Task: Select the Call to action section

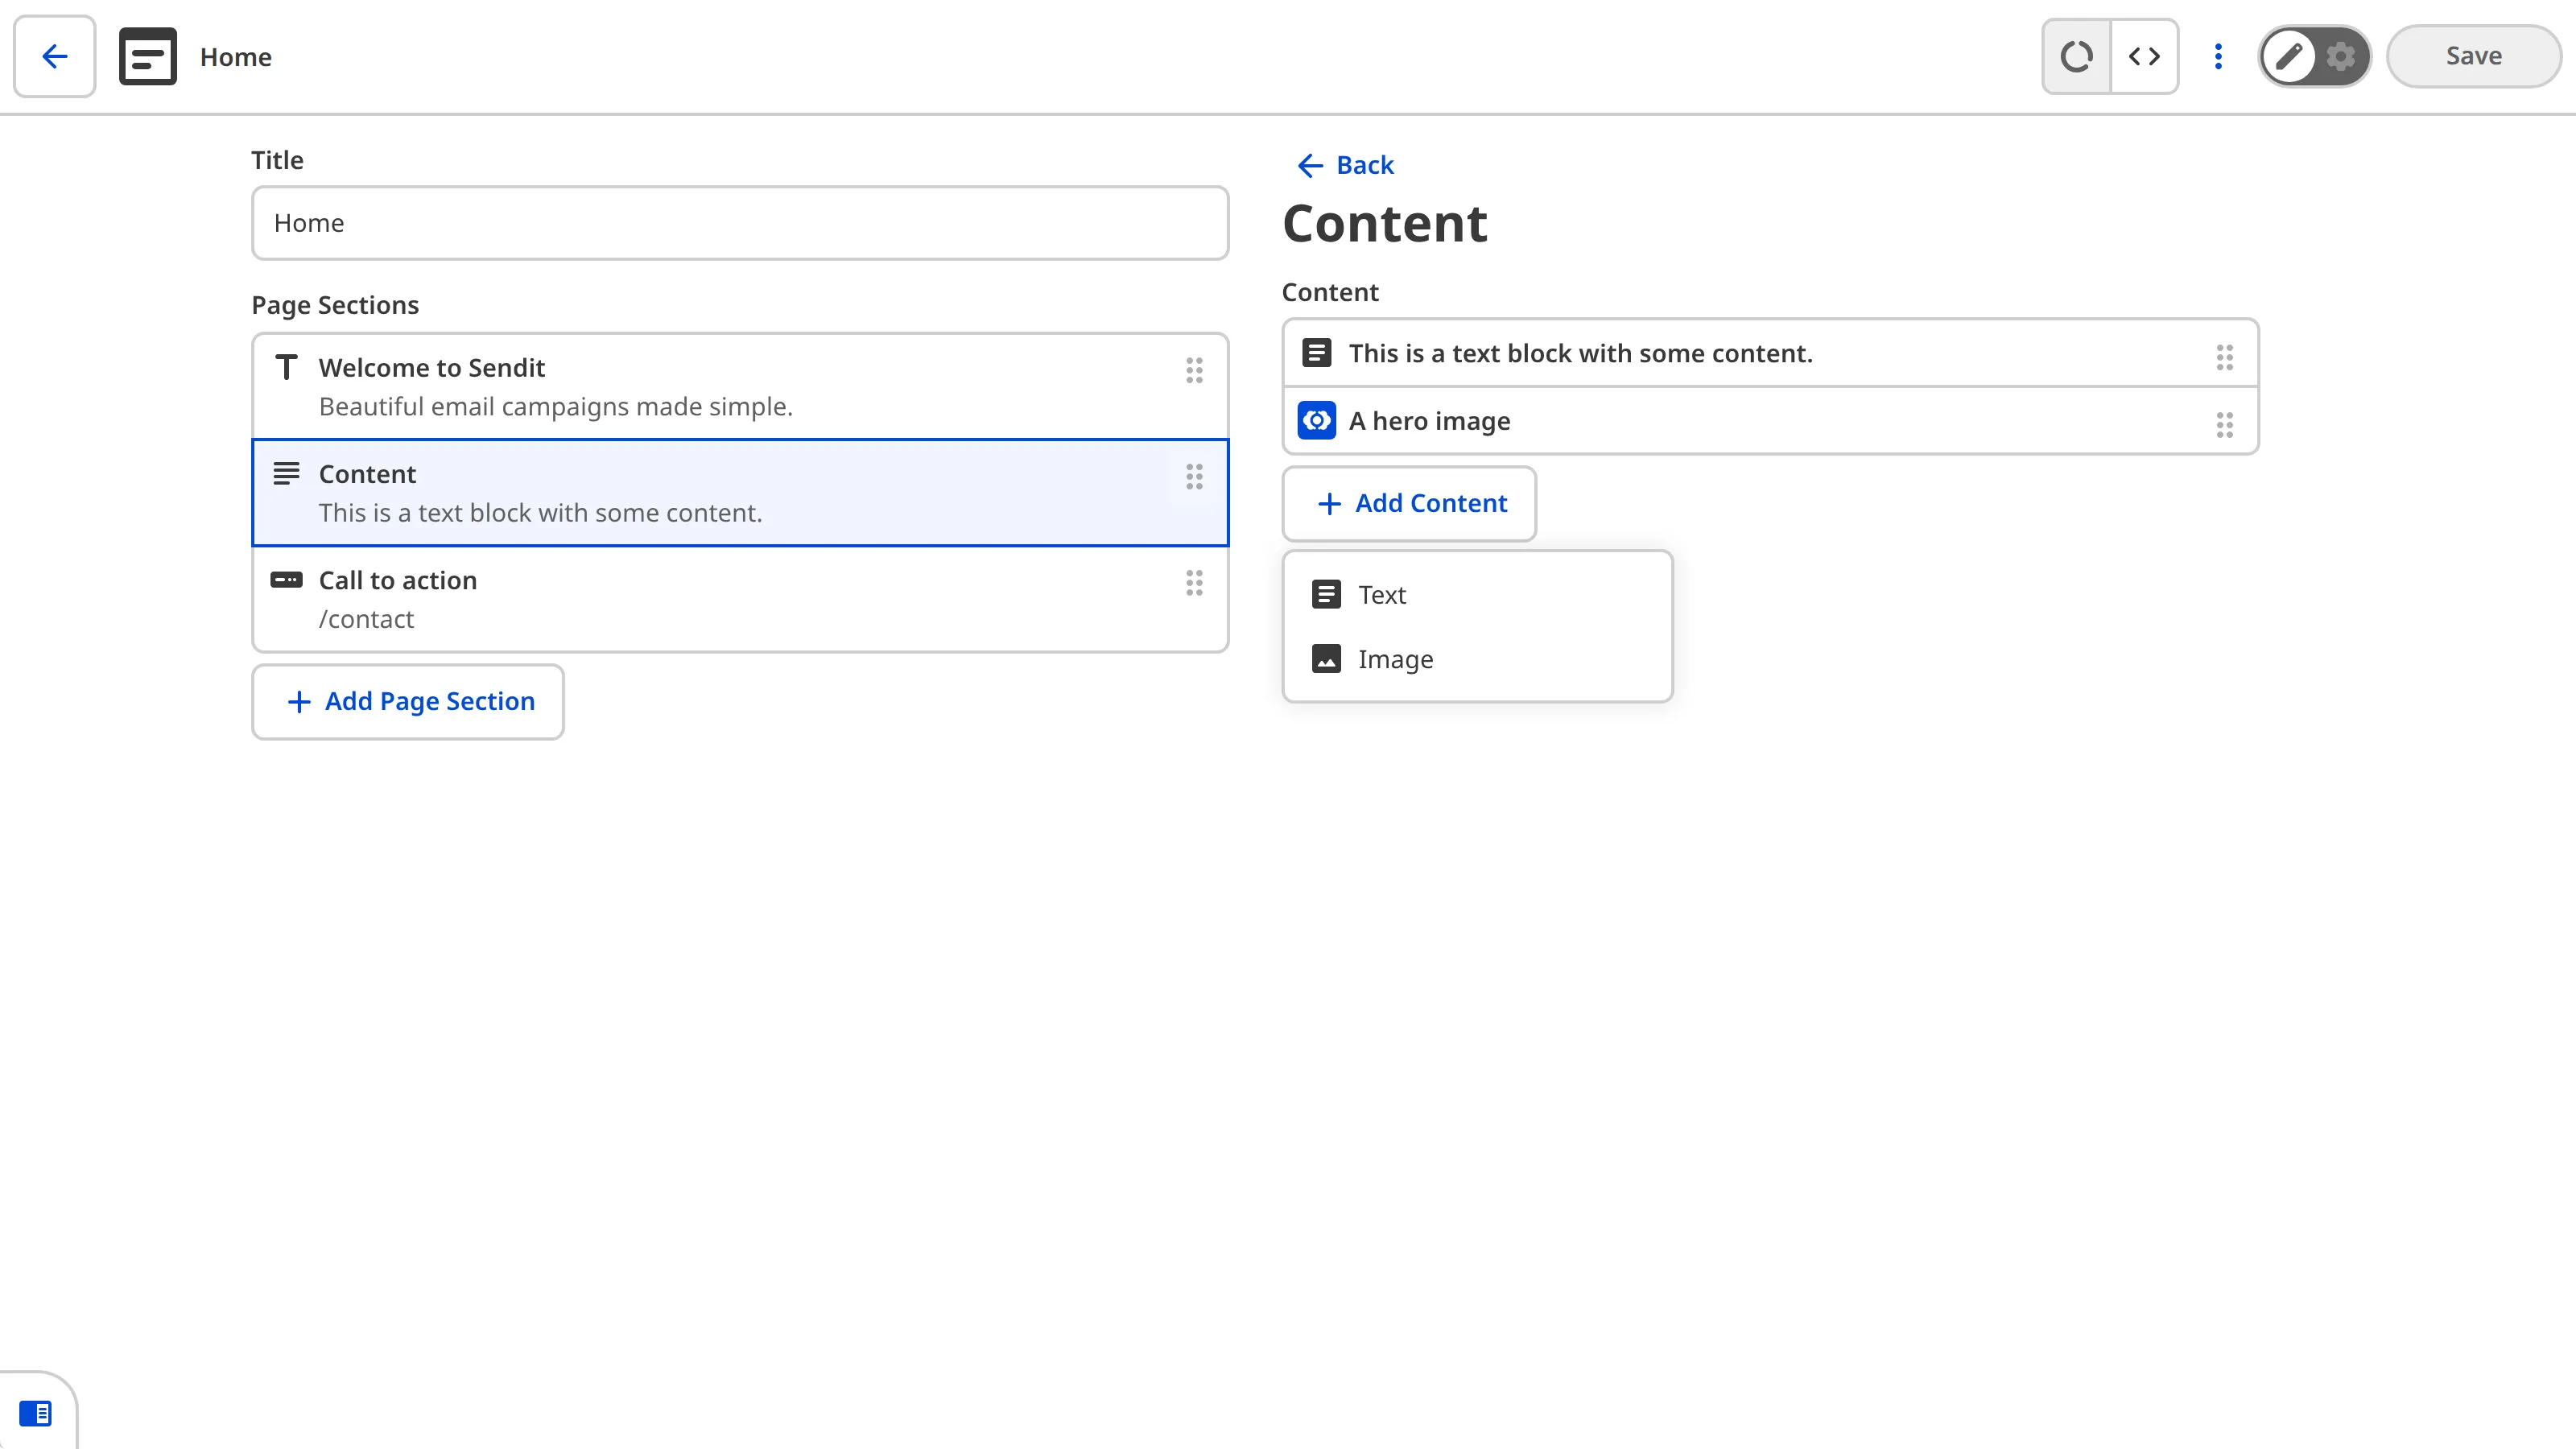Action: pyautogui.click(x=740, y=599)
